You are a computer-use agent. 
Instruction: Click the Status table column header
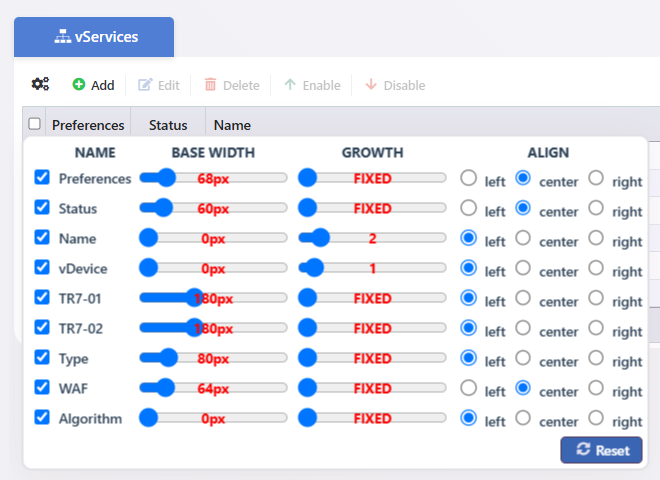click(x=168, y=125)
